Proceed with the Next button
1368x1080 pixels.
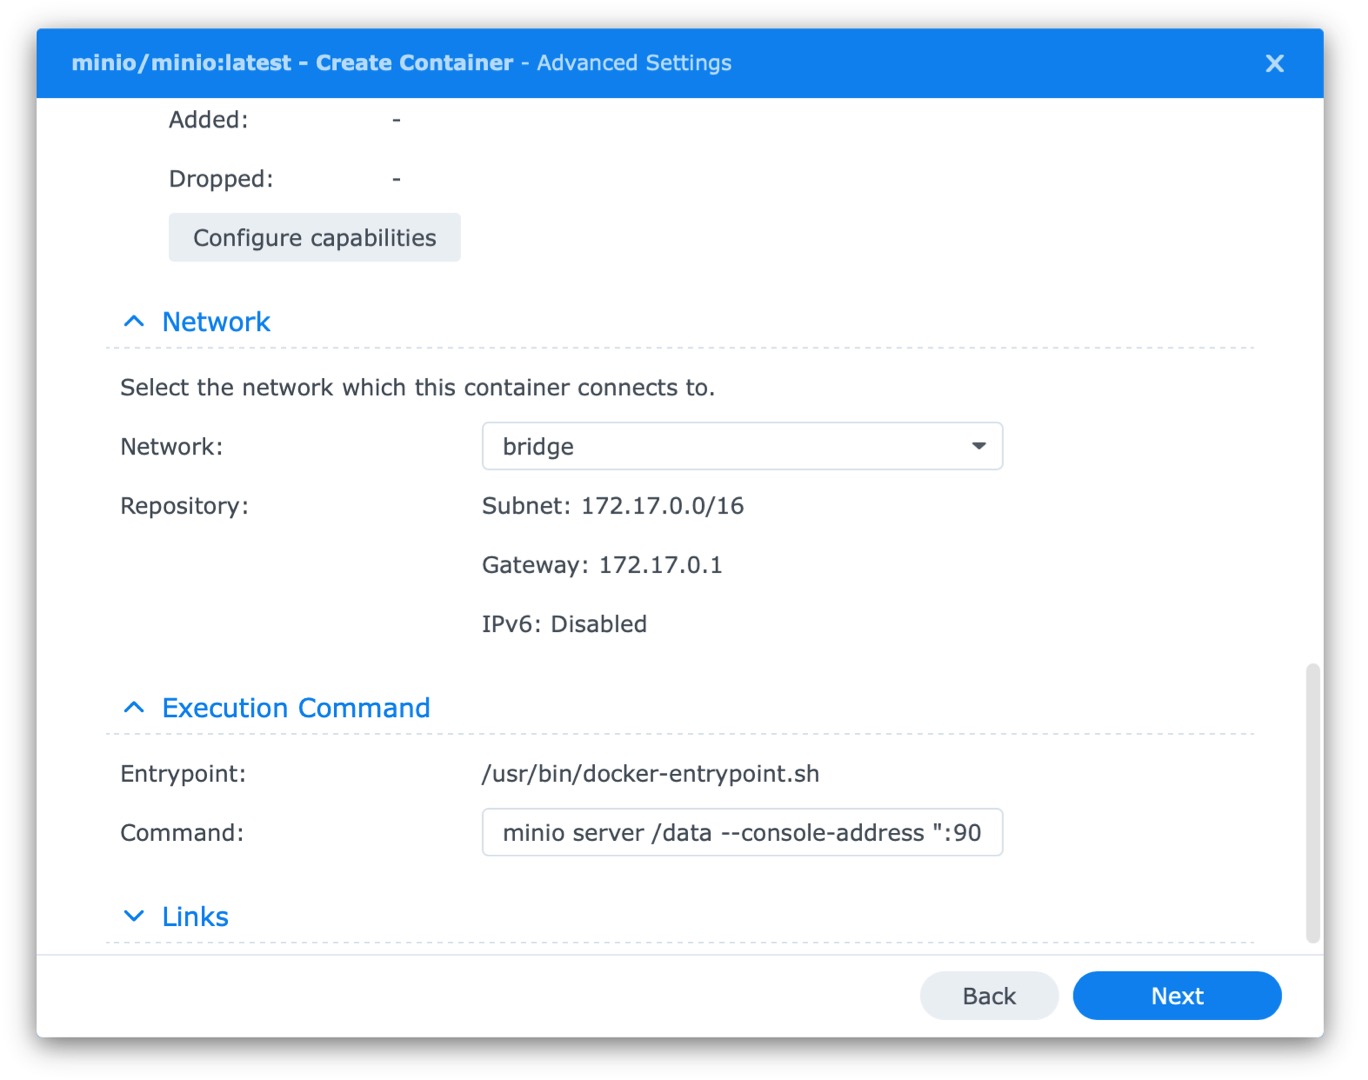(x=1177, y=996)
